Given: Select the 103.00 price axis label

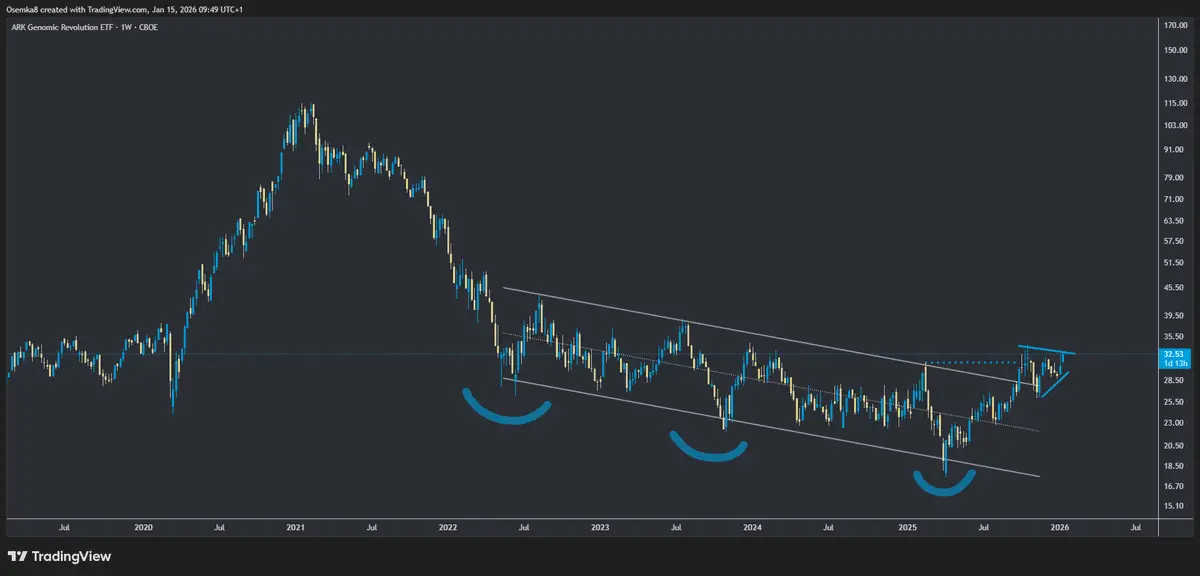Looking at the screenshot, I should [x=1175, y=125].
